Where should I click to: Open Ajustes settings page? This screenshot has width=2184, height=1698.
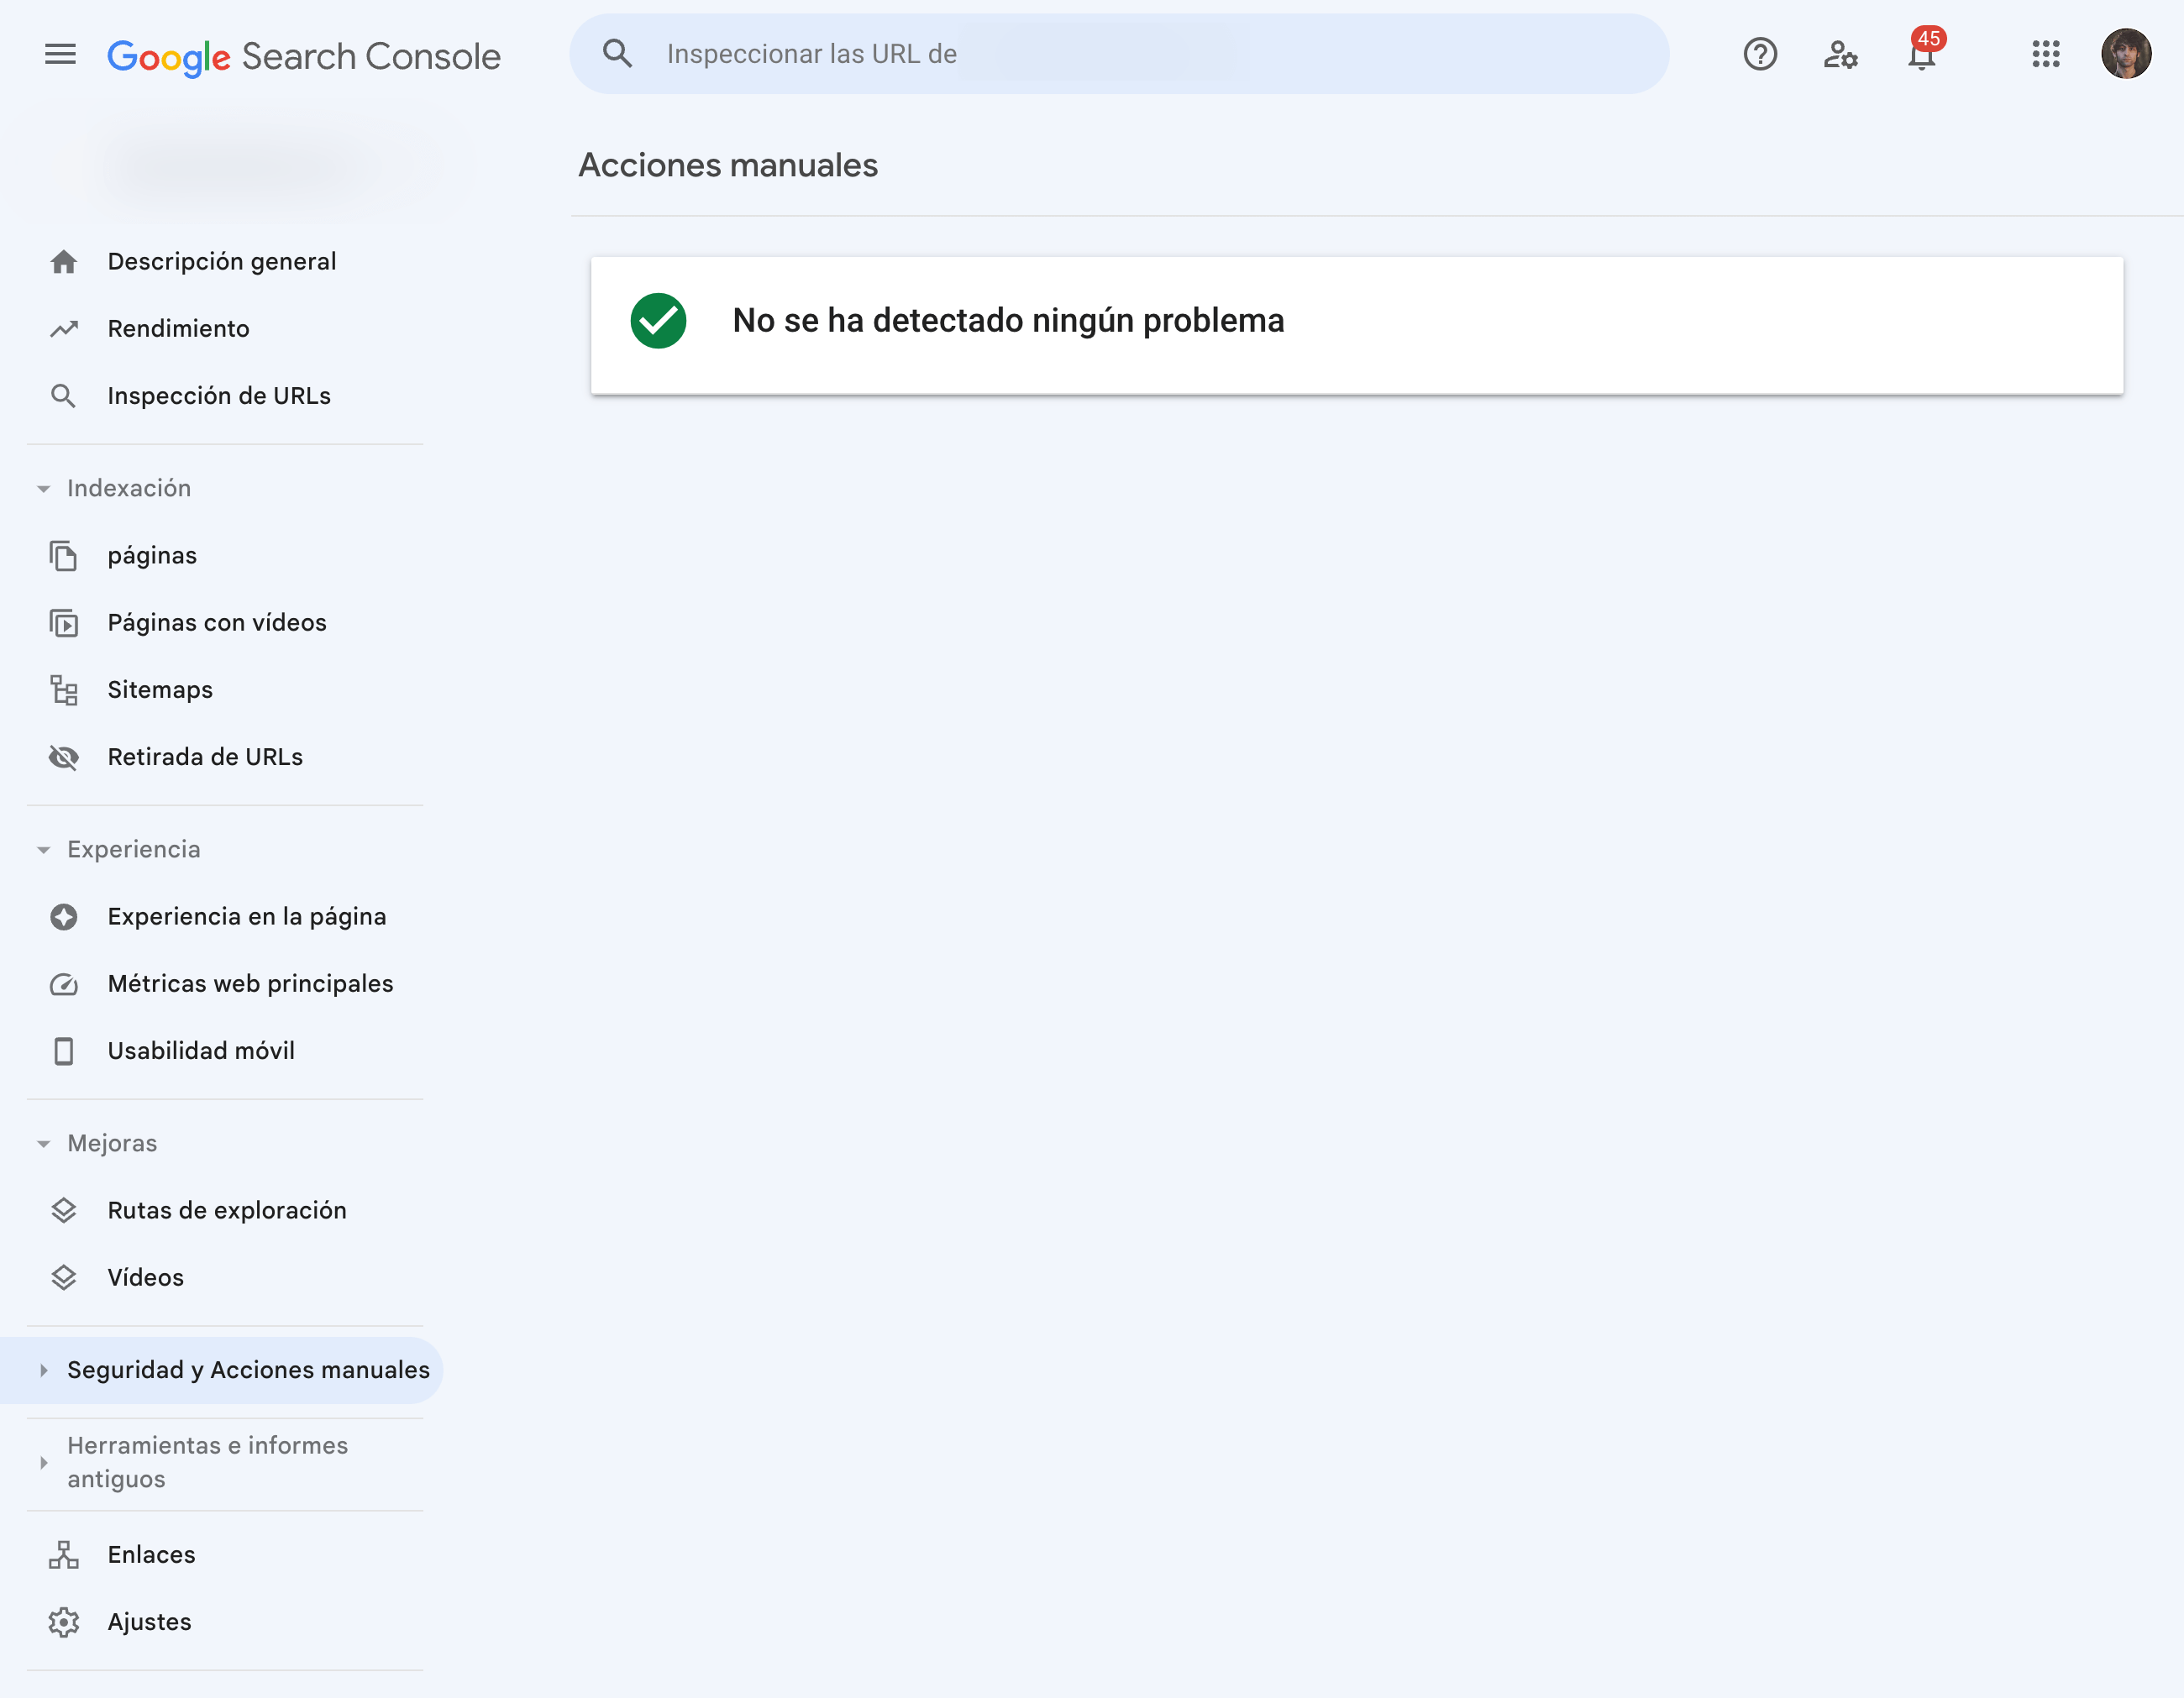tap(149, 1621)
